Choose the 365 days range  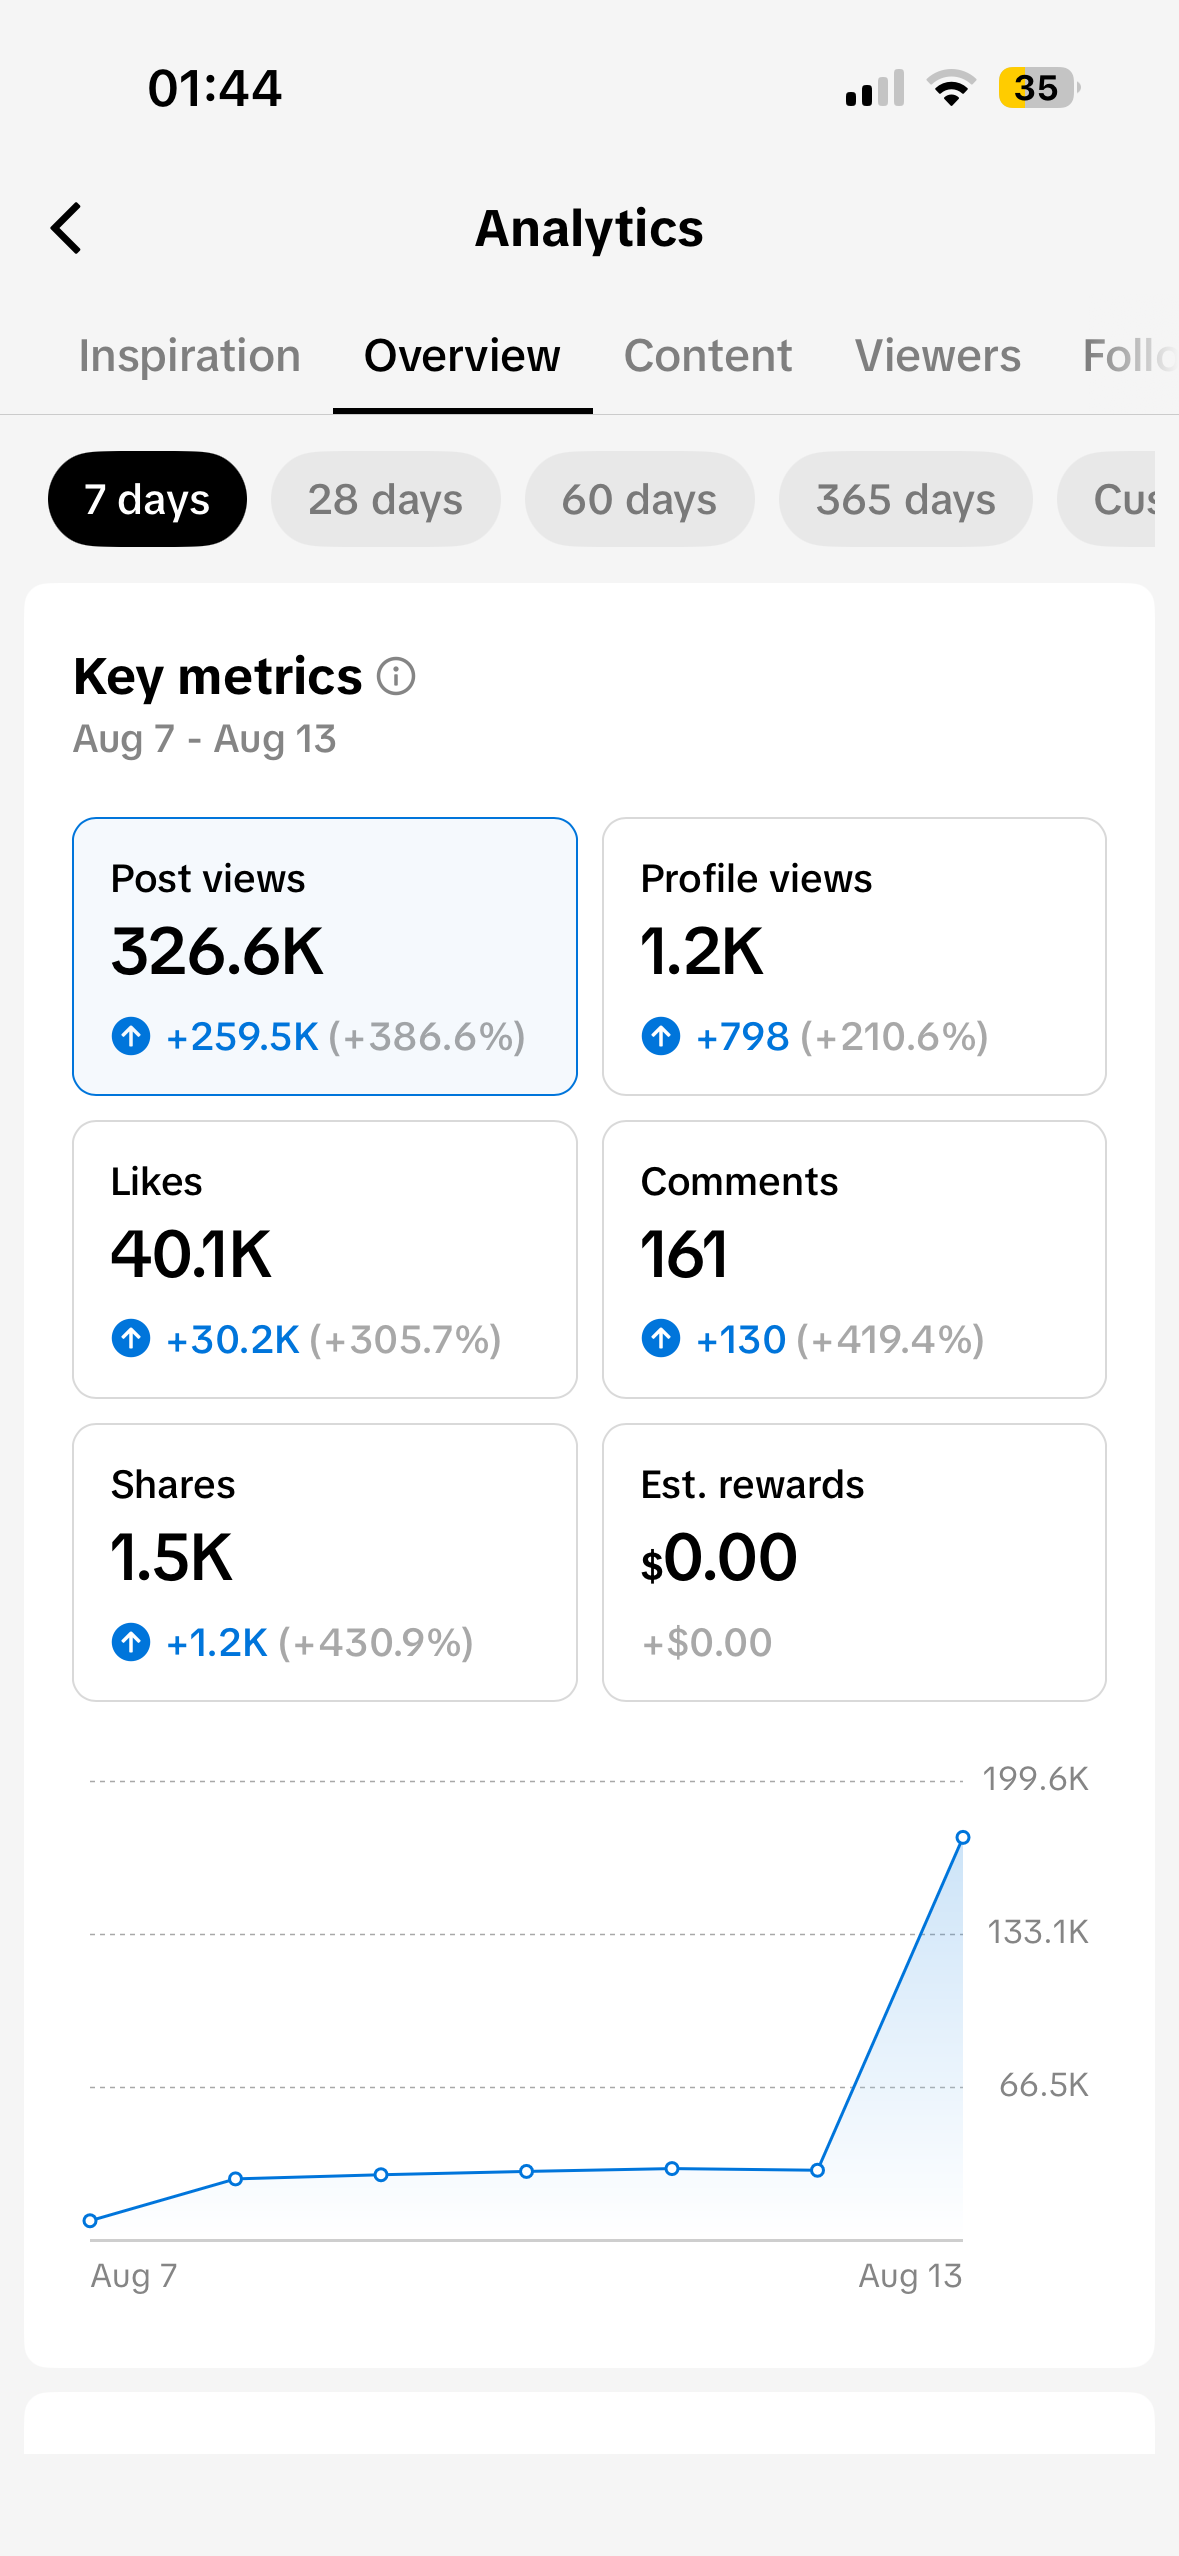coord(905,499)
